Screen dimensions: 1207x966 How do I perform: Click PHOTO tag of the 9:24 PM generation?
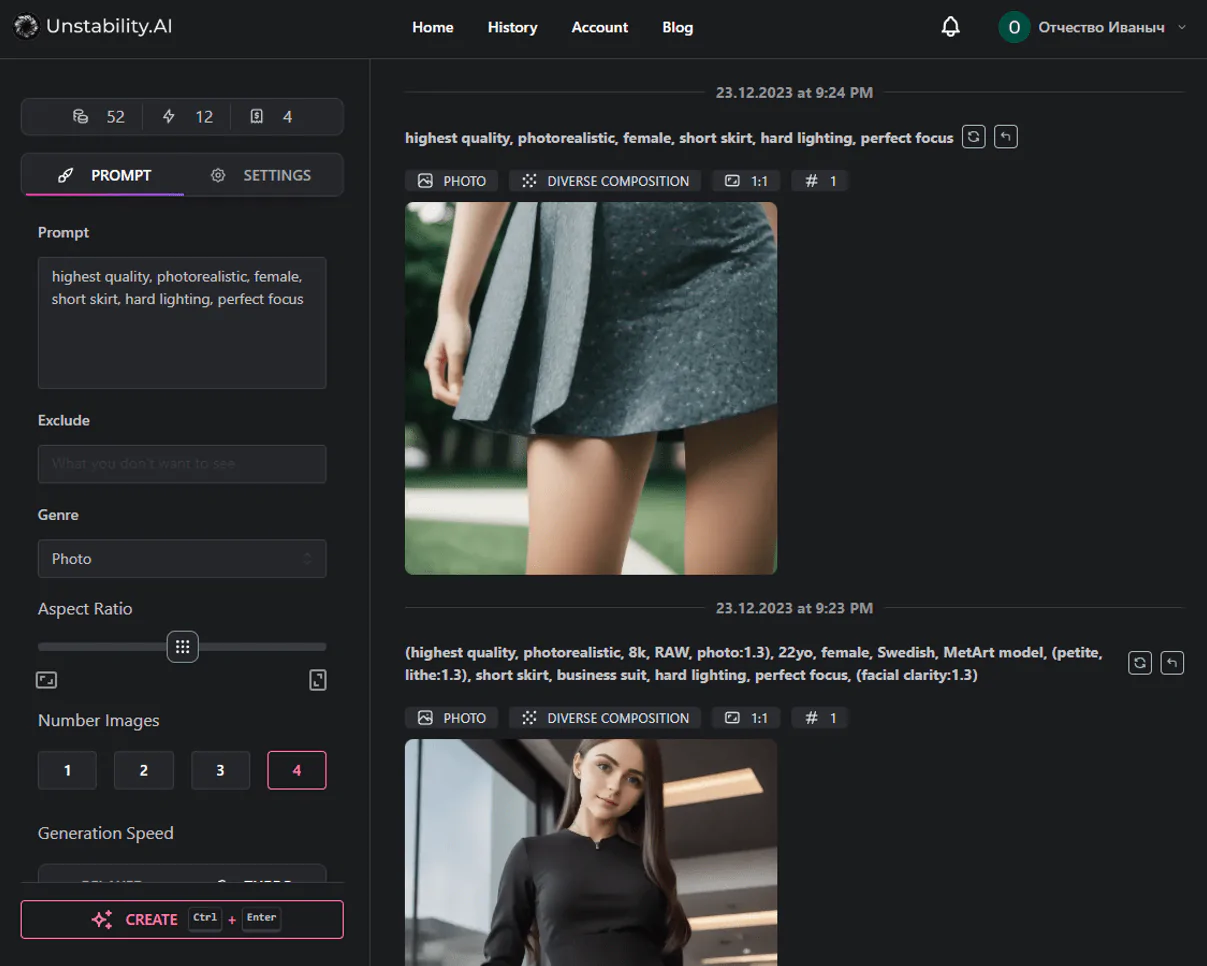tap(452, 181)
